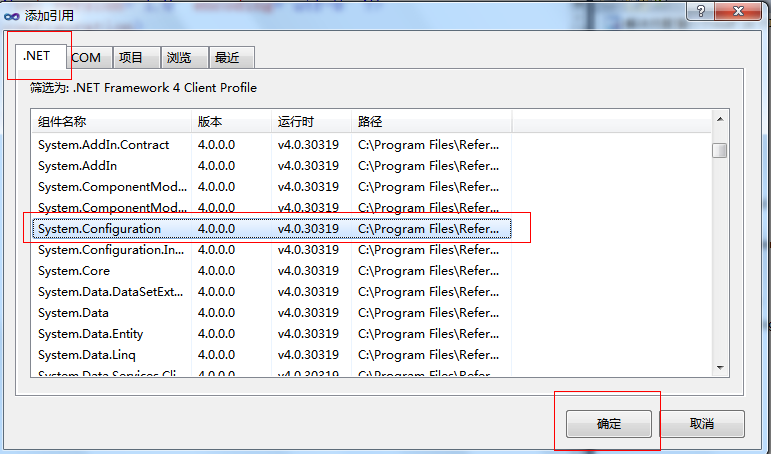
Task: Select System.AddIn.Contract row
Action: 272,145
